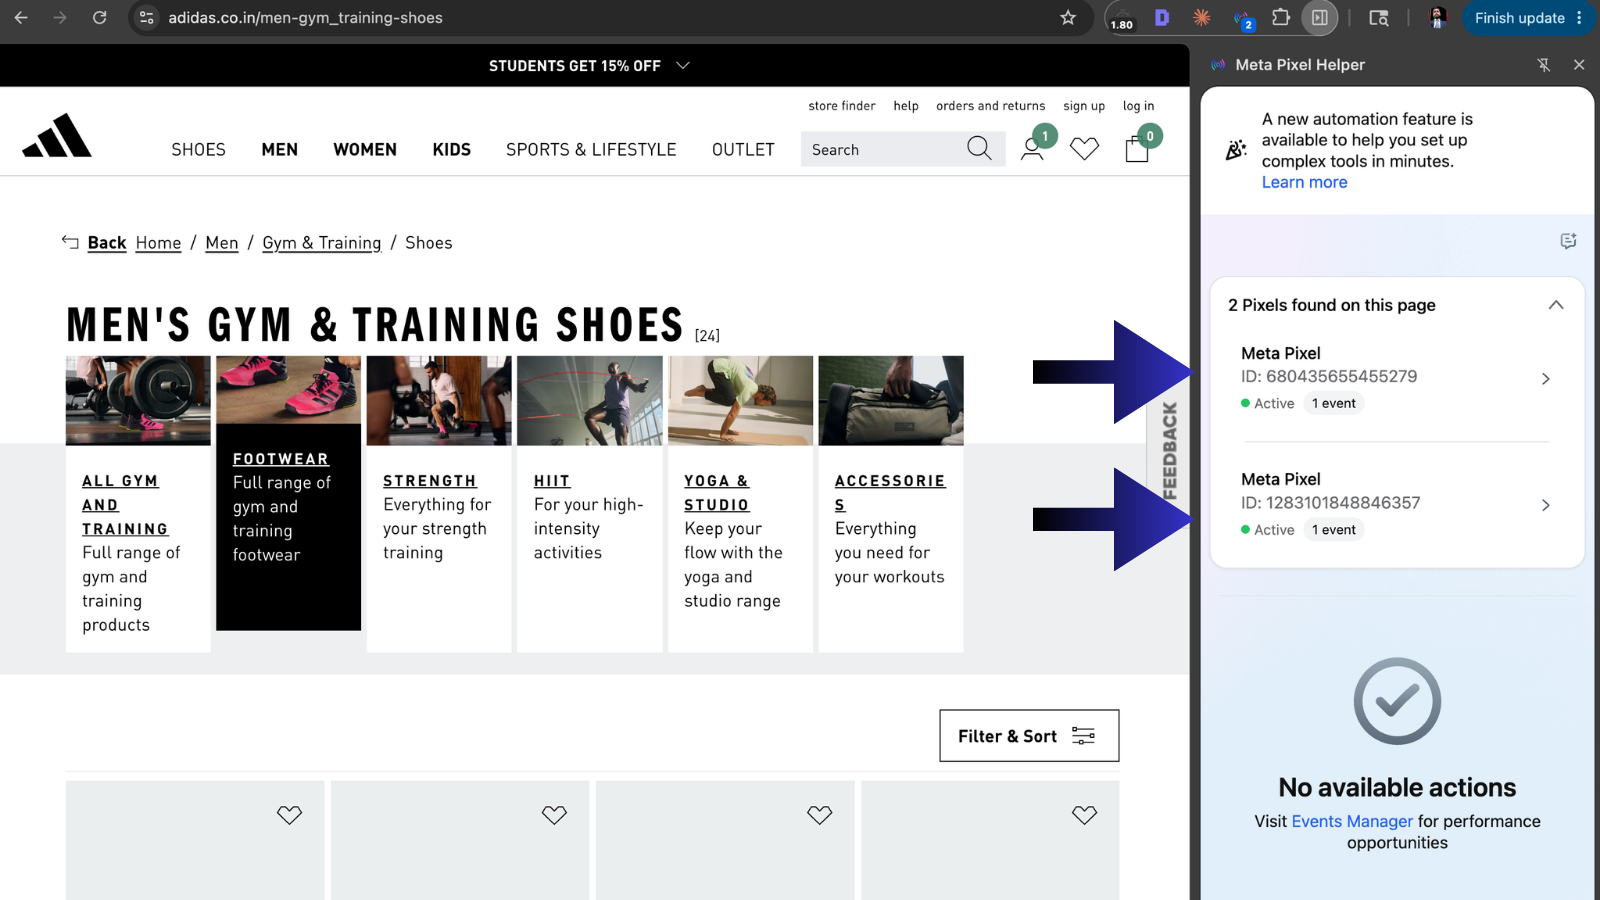1600x900 pixels.
Task: Bookmark this page with the star icon
Action: (1068, 18)
